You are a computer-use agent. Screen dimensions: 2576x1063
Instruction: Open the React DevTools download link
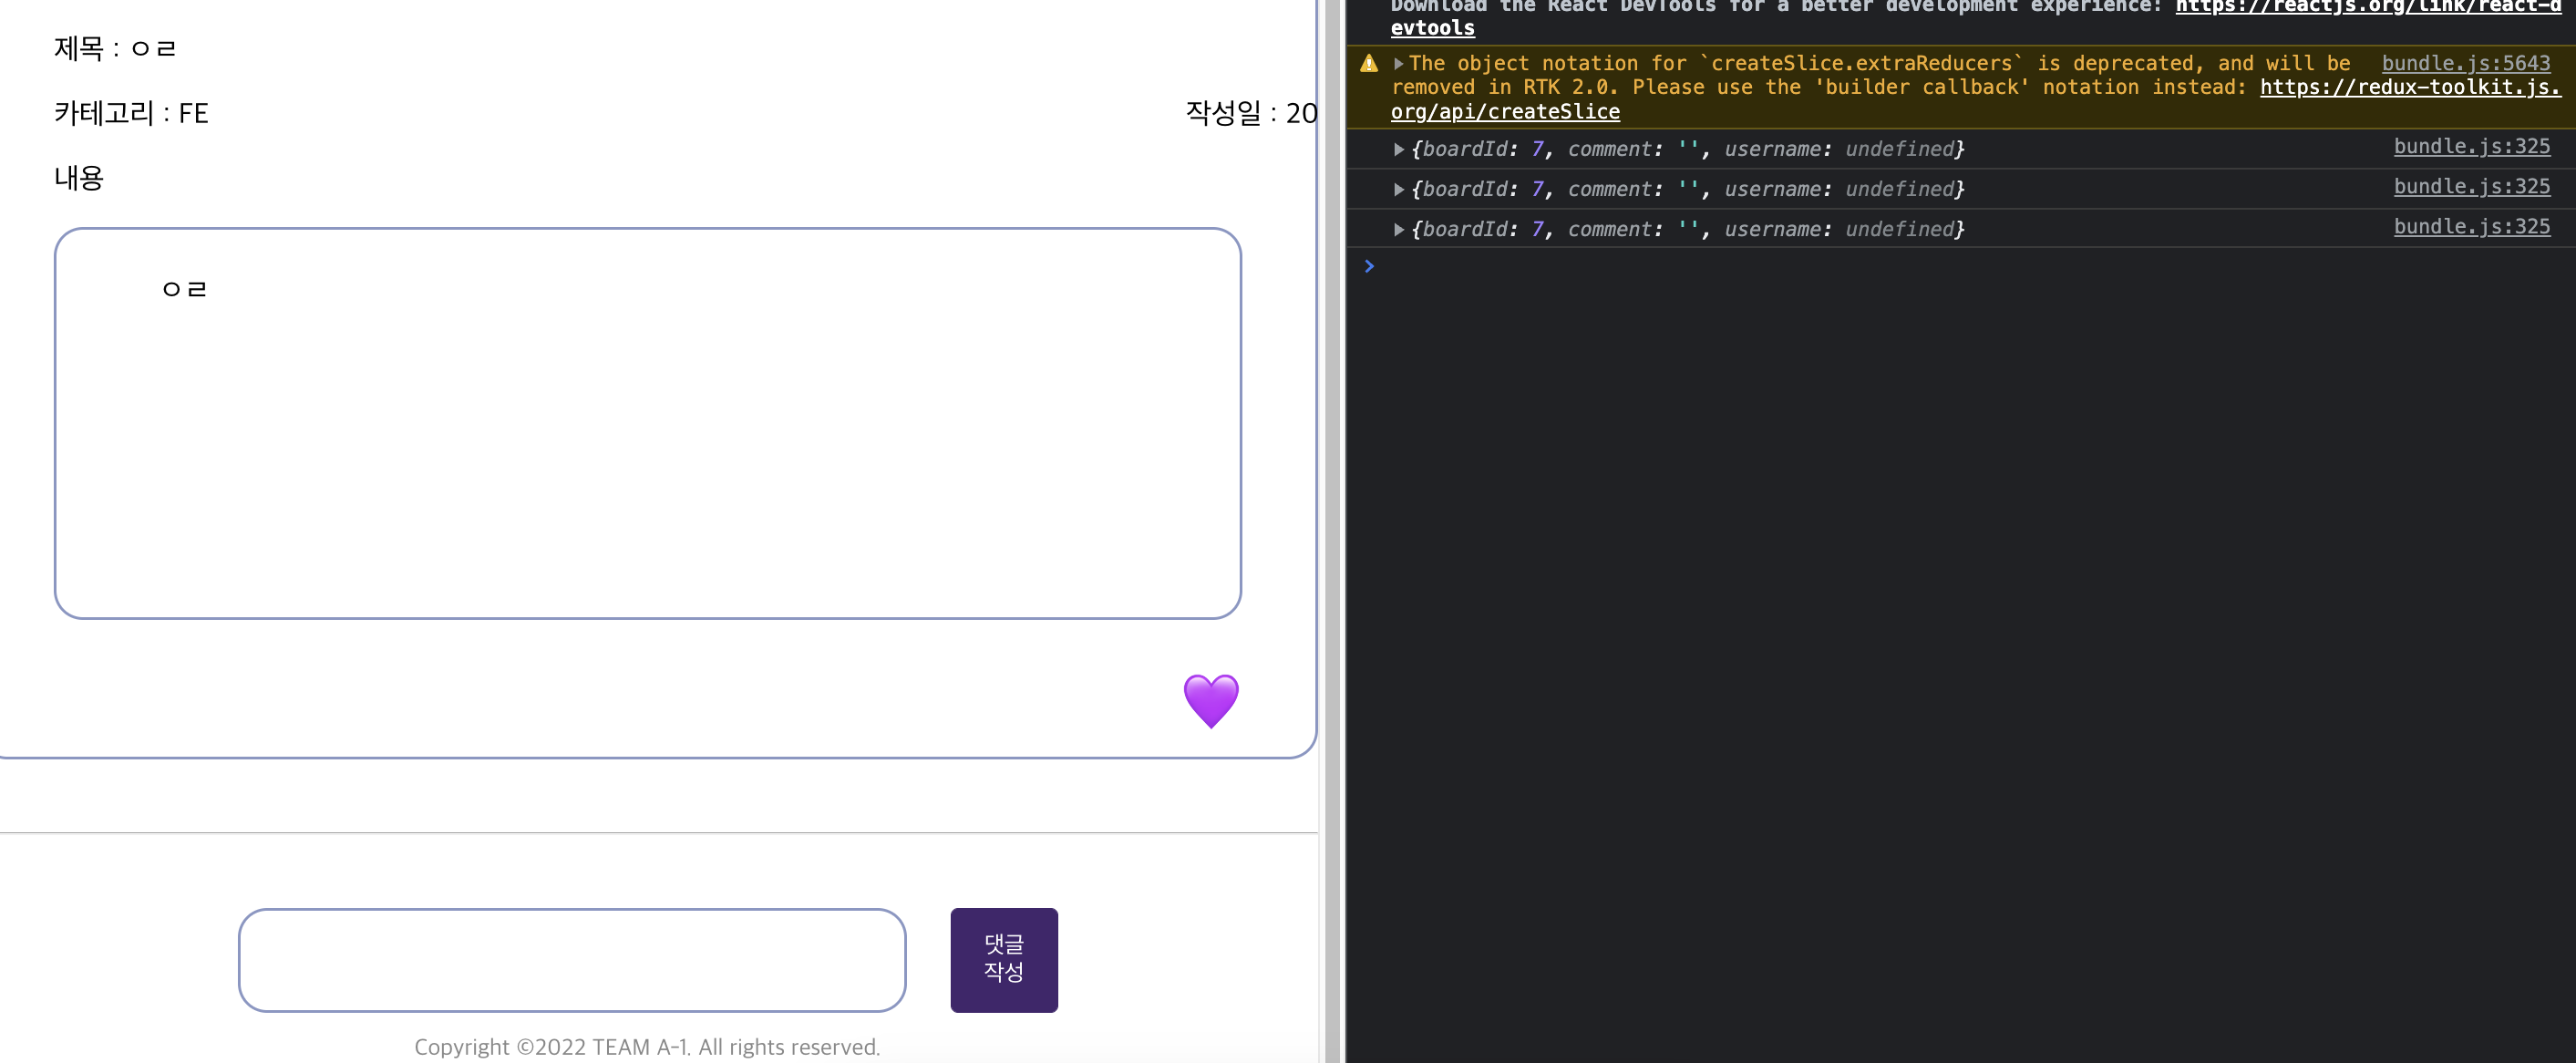click(x=2367, y=6)
